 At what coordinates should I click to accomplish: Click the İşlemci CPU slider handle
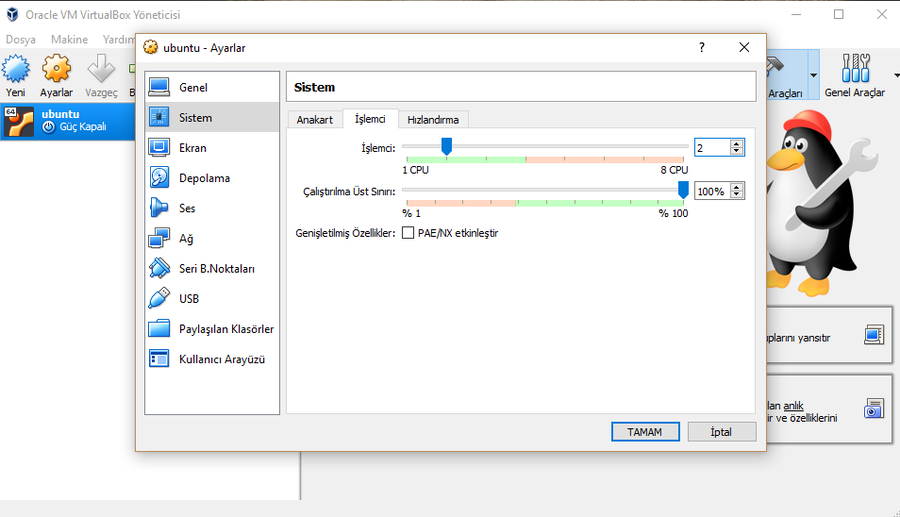(446, 147)
